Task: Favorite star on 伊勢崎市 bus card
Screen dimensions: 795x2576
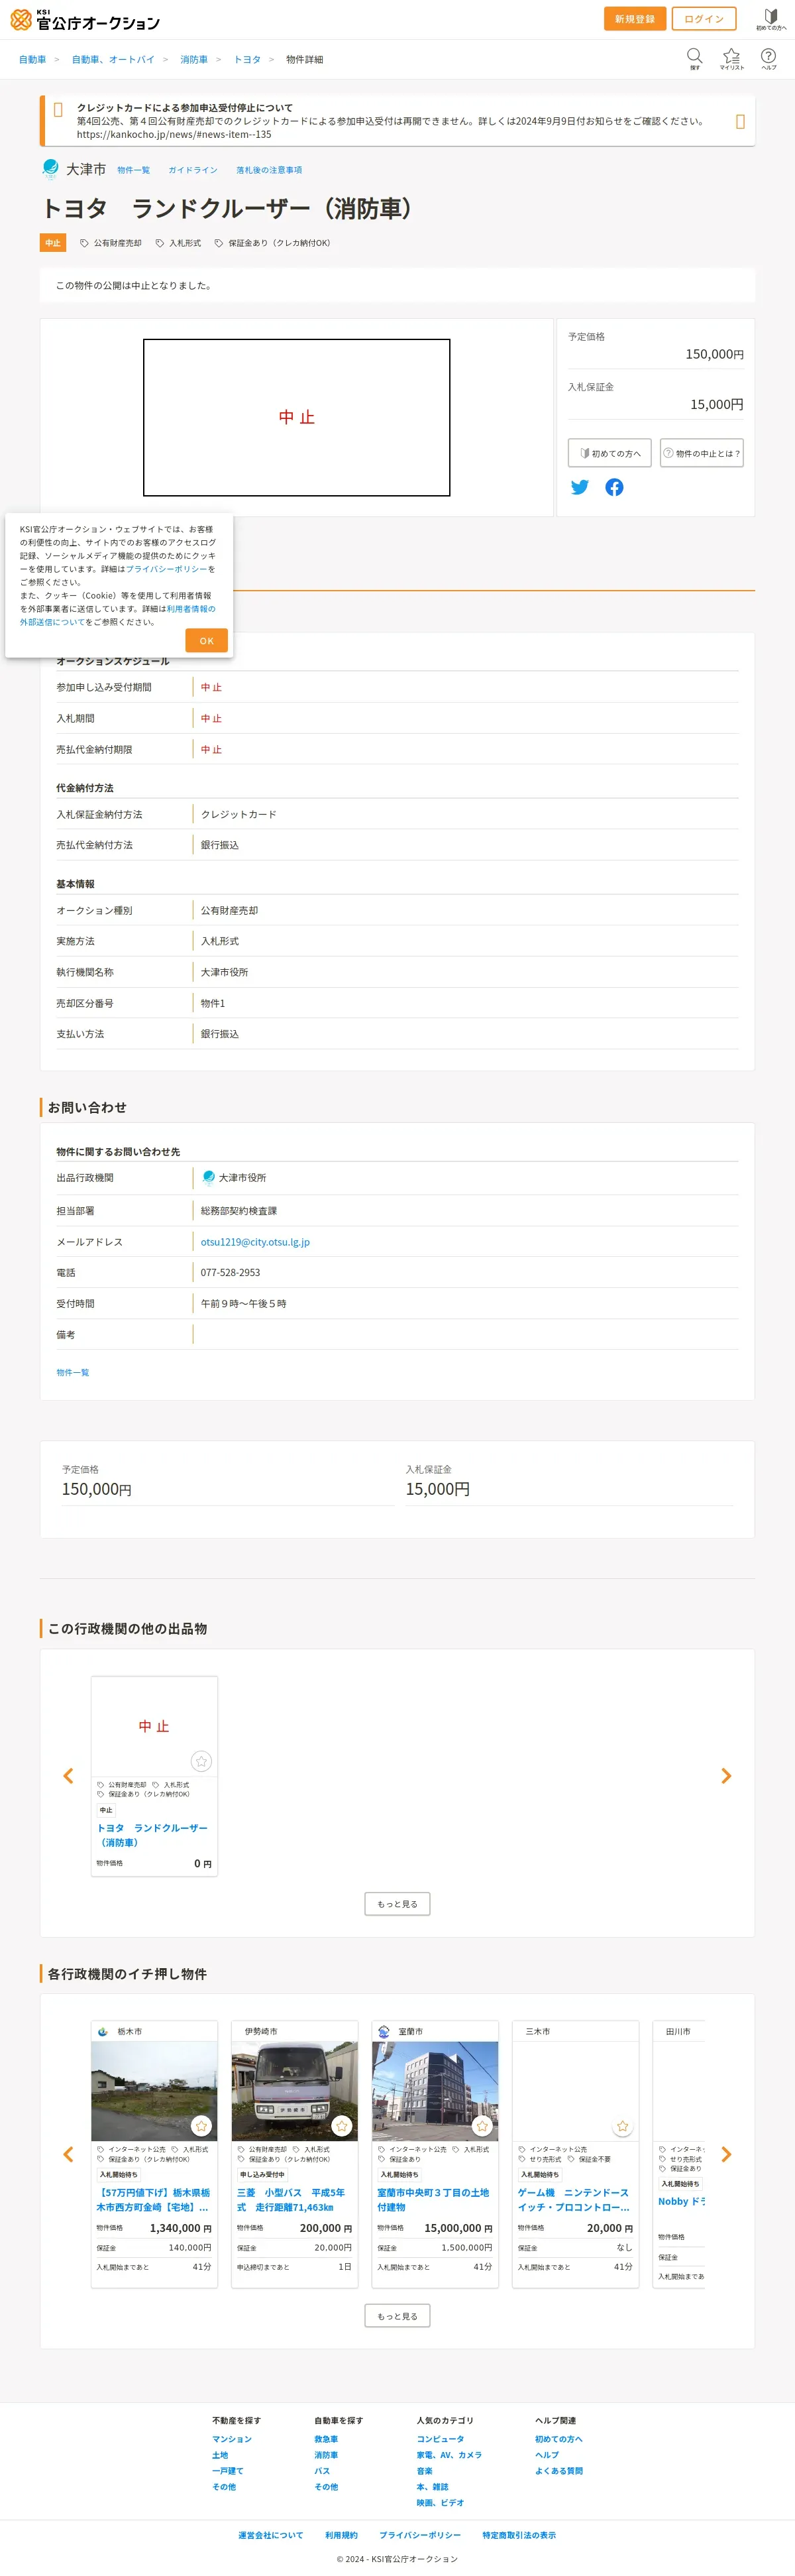Action: click(341, 2126)
